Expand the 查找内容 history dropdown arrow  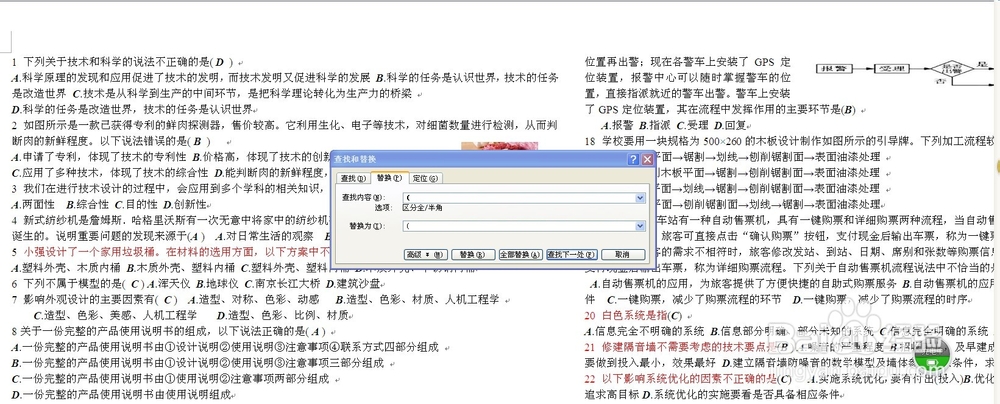click(640, 198)
